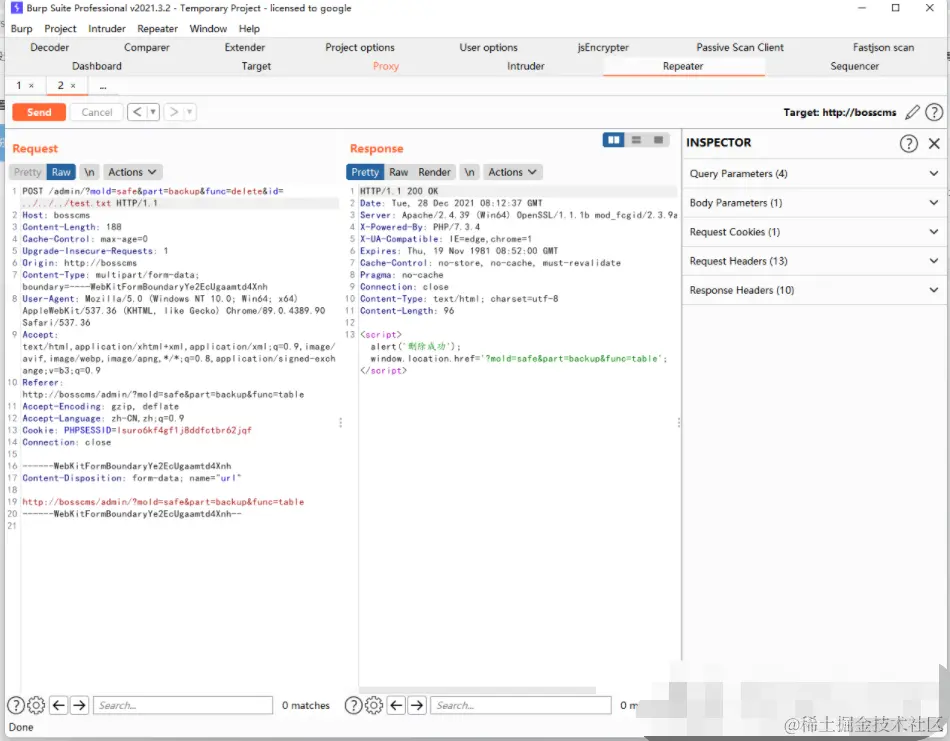
Task: Switch to the Comparer tab
Action: pyautogui.click(x=147, y=47)
